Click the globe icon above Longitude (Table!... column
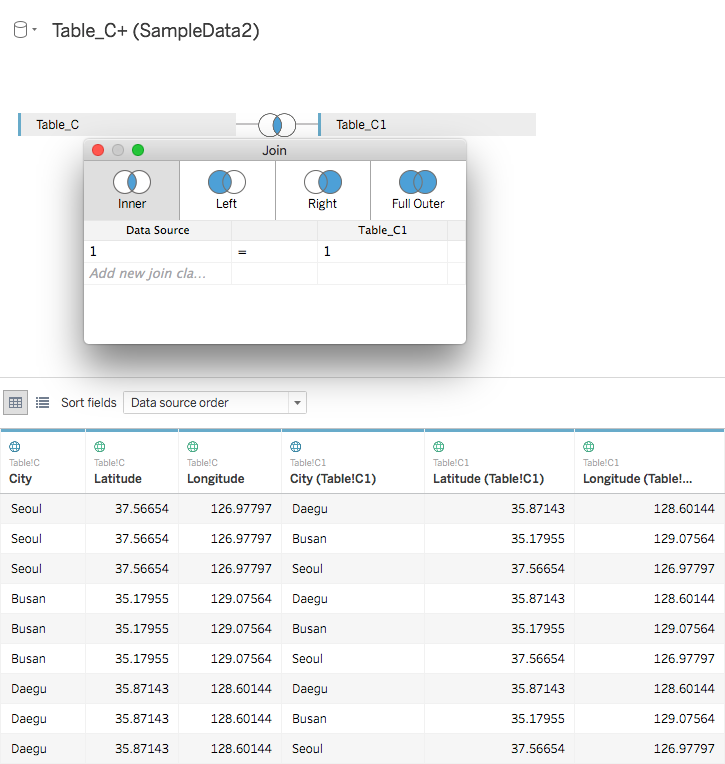725x764 pixels. coord(589,446)
